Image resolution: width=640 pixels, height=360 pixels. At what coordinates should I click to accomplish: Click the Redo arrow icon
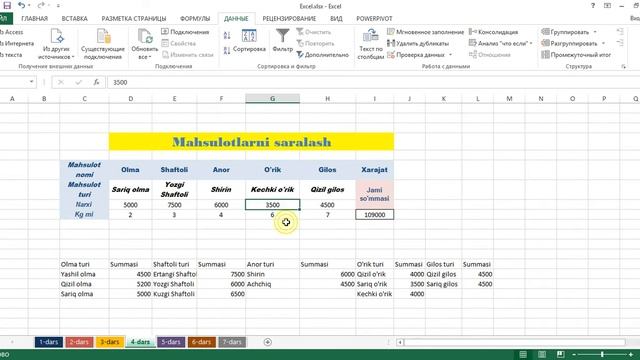[40, 5]
